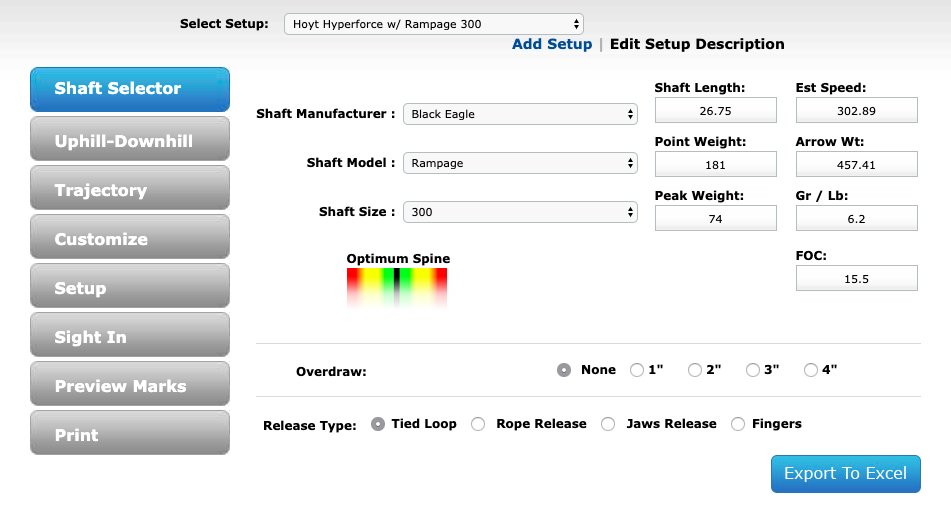Click the Add Setup link

552,44
